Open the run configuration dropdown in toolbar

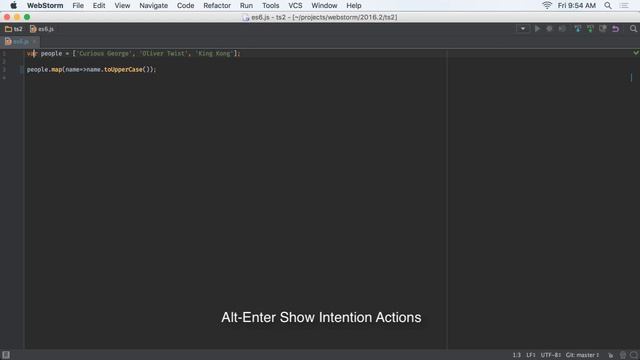tap(522, 29)
